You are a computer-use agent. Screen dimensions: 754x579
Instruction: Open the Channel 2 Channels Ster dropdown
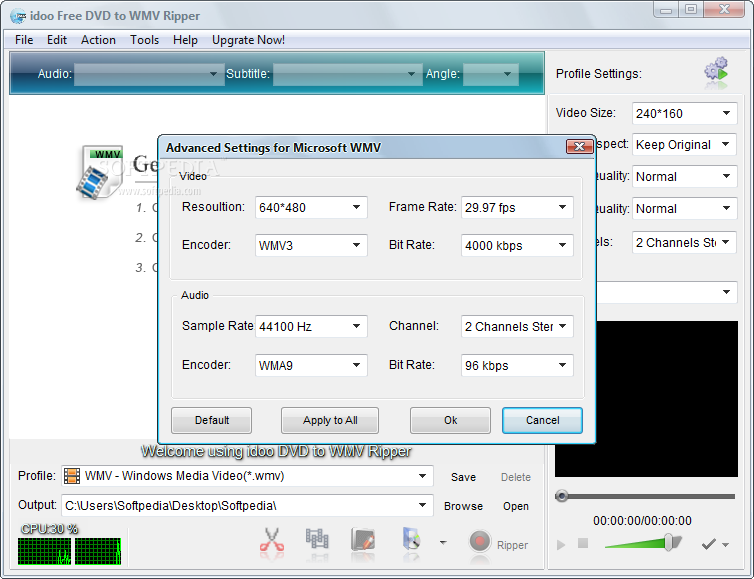517,327
